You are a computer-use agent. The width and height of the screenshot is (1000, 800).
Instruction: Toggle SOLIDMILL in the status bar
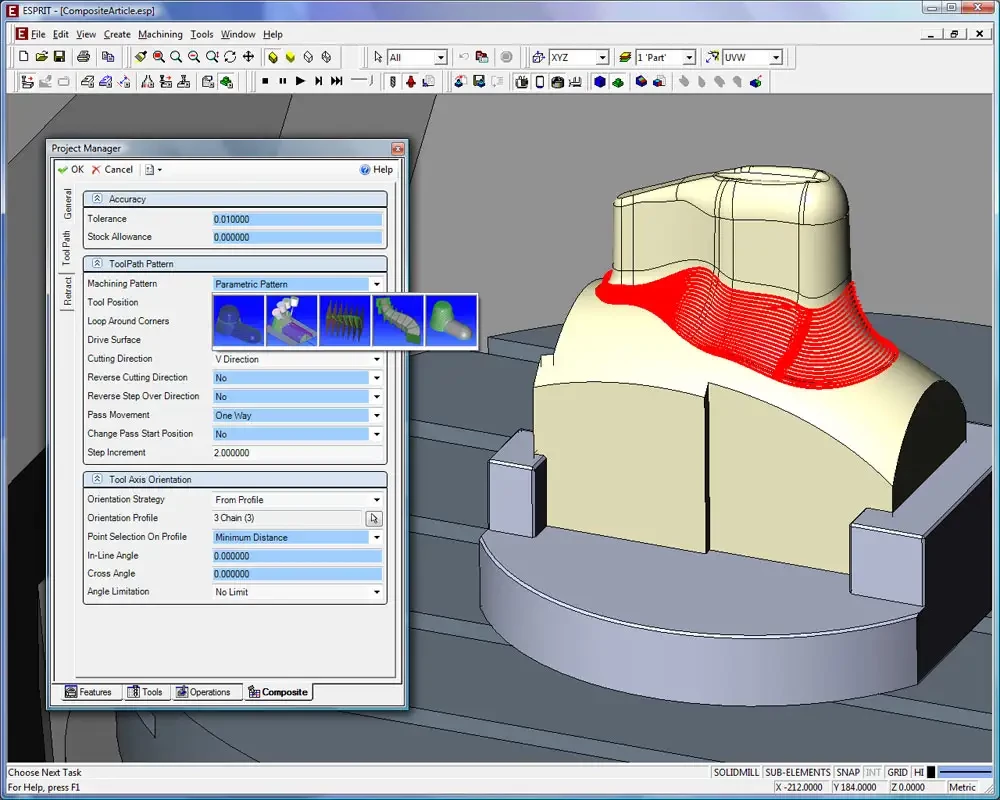point(736,773)
